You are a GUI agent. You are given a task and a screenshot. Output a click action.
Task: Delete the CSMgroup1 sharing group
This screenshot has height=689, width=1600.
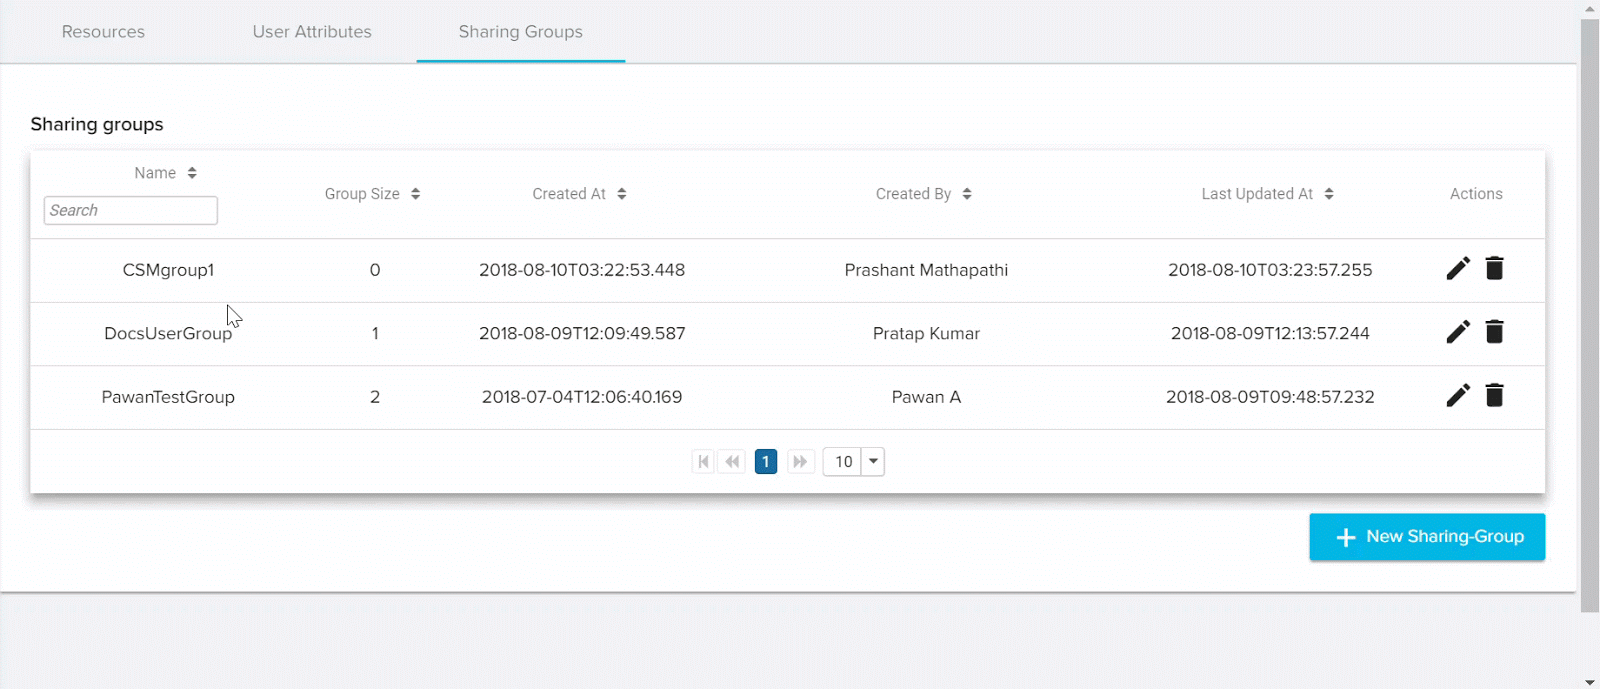(x=1494, y=268)
